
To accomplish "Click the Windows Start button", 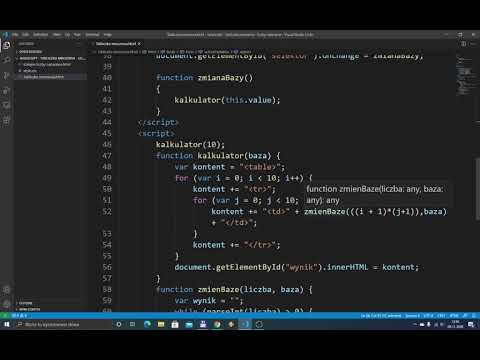I will (x=6, y=324).
